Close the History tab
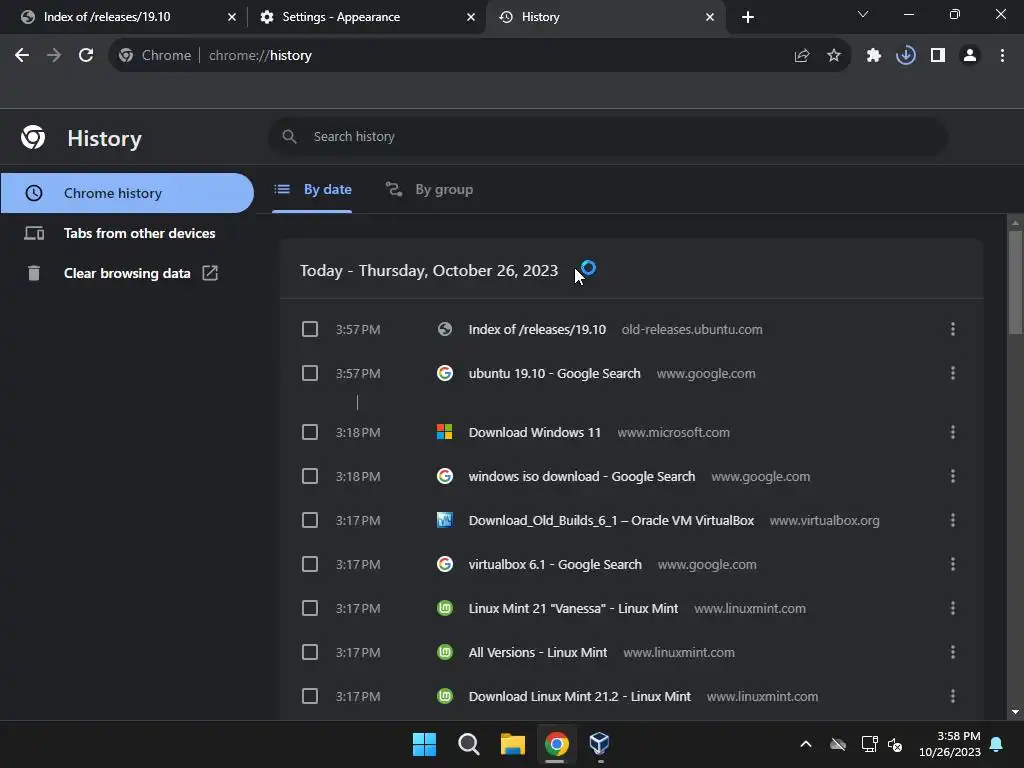The image size is (1024, 768). [710, 17]
